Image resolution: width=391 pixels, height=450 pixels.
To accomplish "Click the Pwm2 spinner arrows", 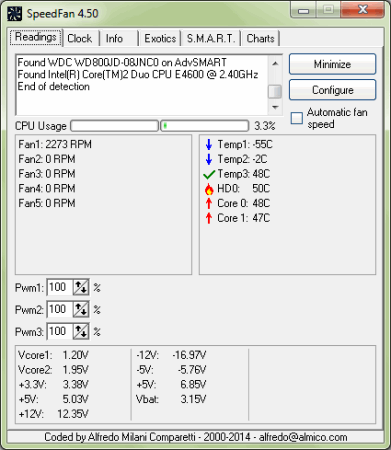I will pyautogui.click(x=81, y=310).
